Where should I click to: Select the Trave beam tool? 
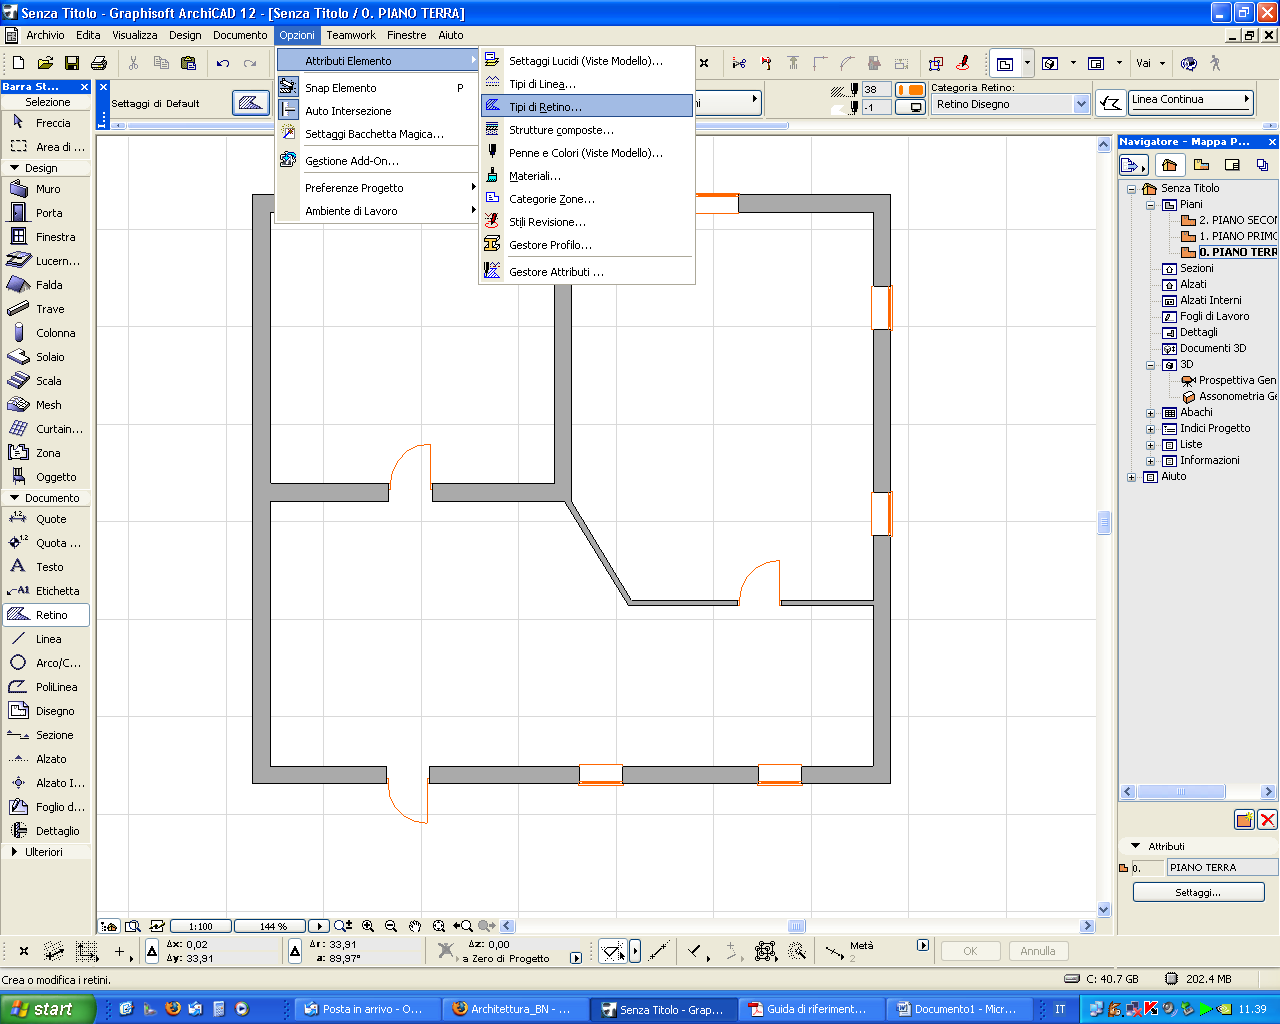point(46,309)
